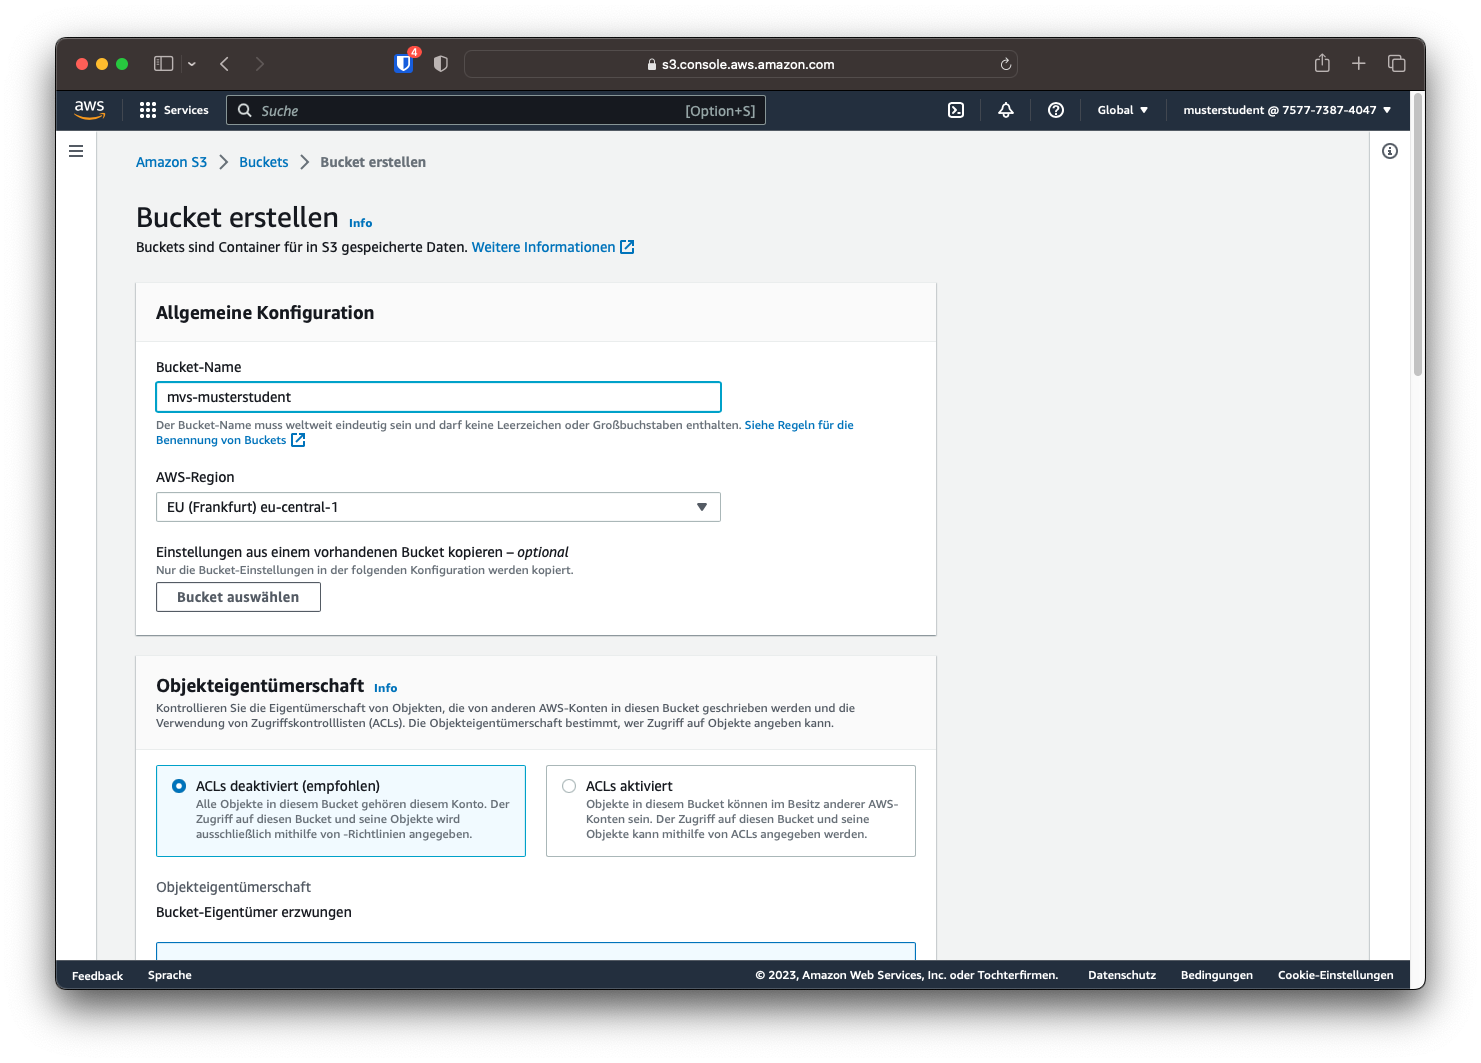
Task: Click the Bucket-Name input field
Action: click(438, 397)
